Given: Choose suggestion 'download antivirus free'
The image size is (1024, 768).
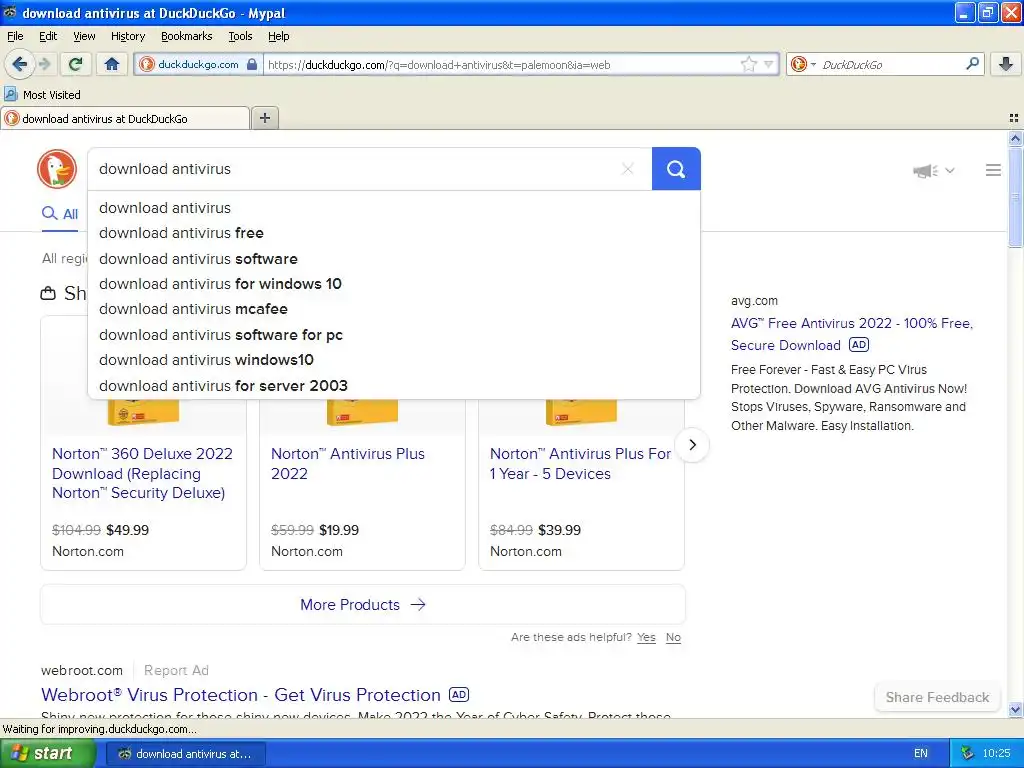Looking at the screenshot, I should [x=393, y=233].
